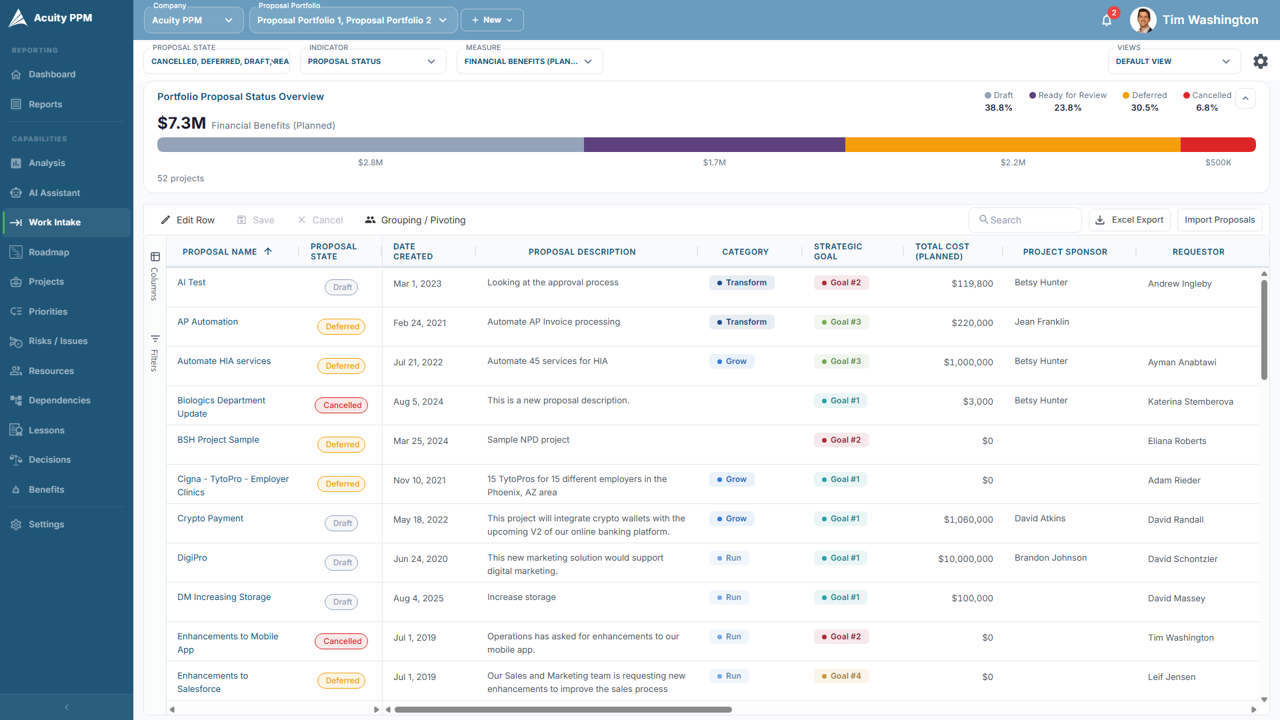
Task: Click the Dependencies sidebar icon
Action: [x=16, y=400]
